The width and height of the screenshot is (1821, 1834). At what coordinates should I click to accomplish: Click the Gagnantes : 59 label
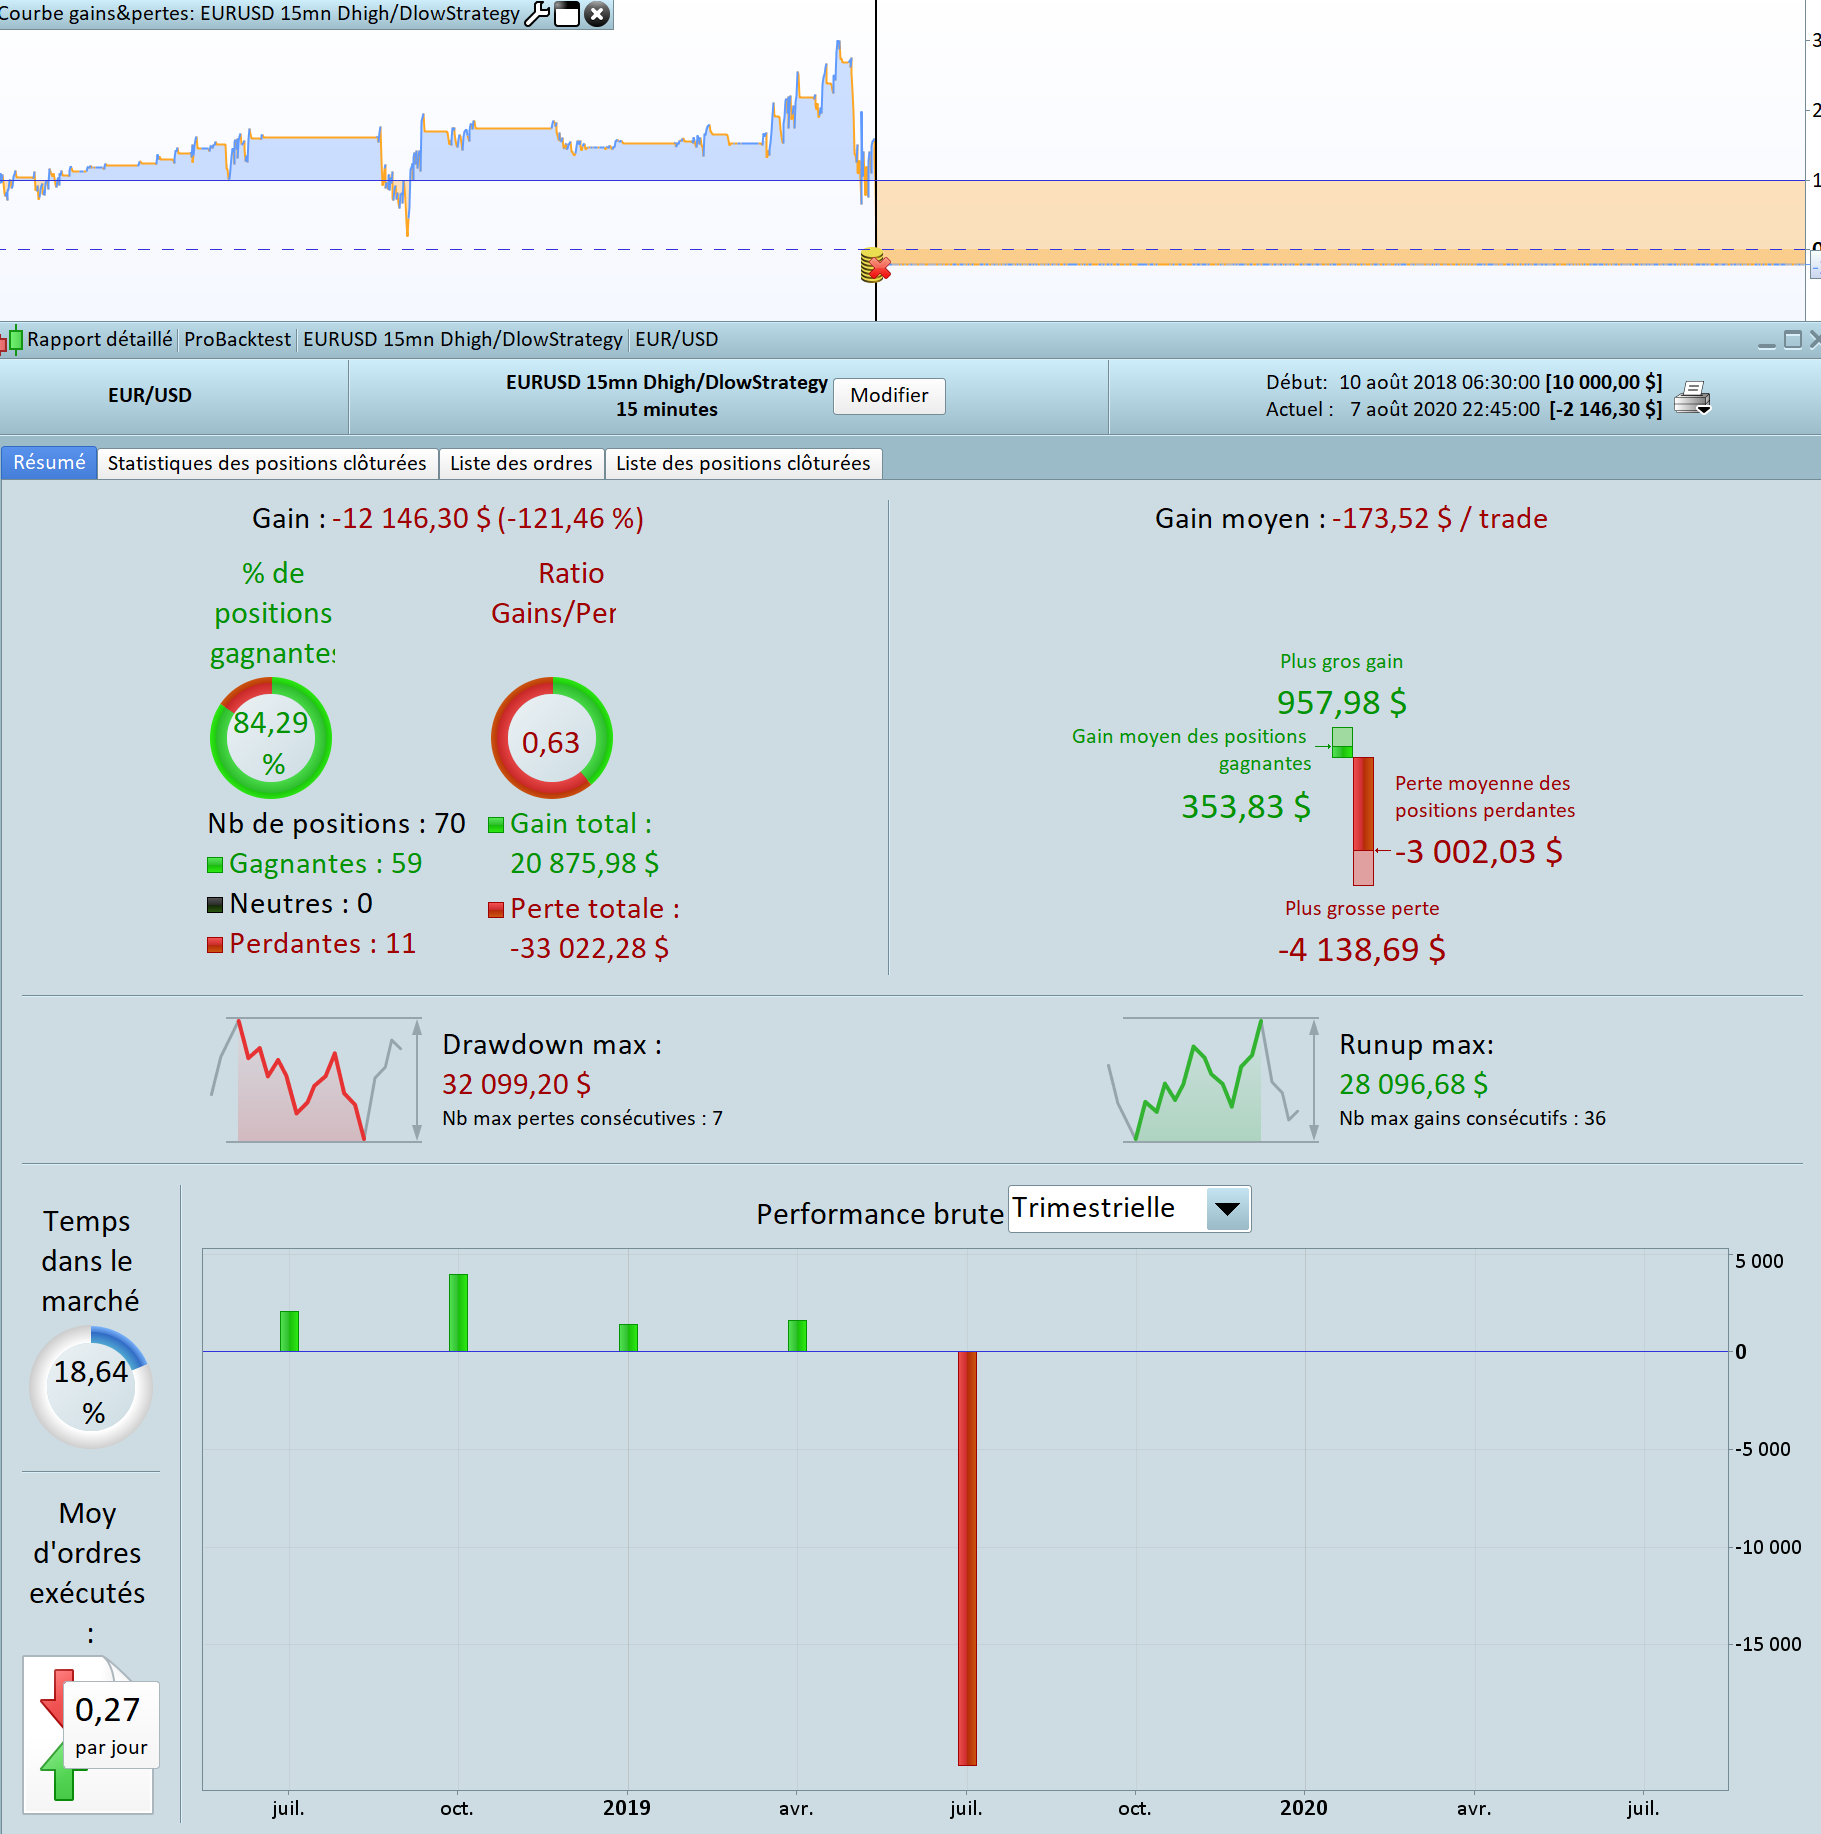coord(326,863)
